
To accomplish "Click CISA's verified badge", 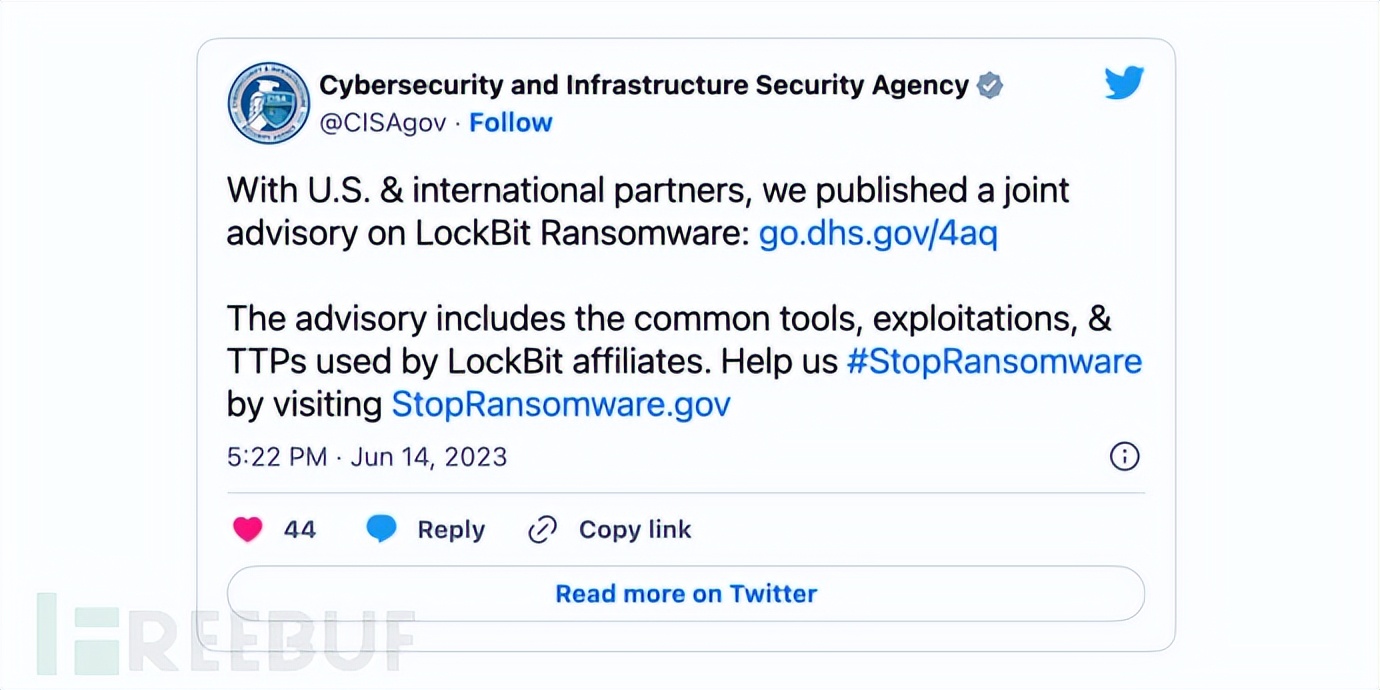I will 988,85.
